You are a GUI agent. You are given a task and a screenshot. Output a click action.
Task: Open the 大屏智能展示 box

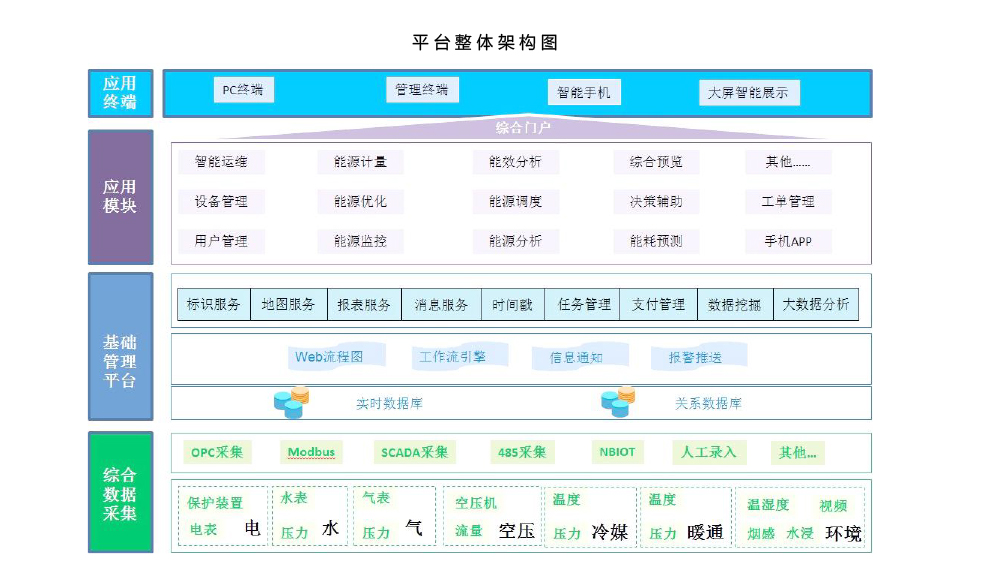pyautogui.click(x=749, y=93)
